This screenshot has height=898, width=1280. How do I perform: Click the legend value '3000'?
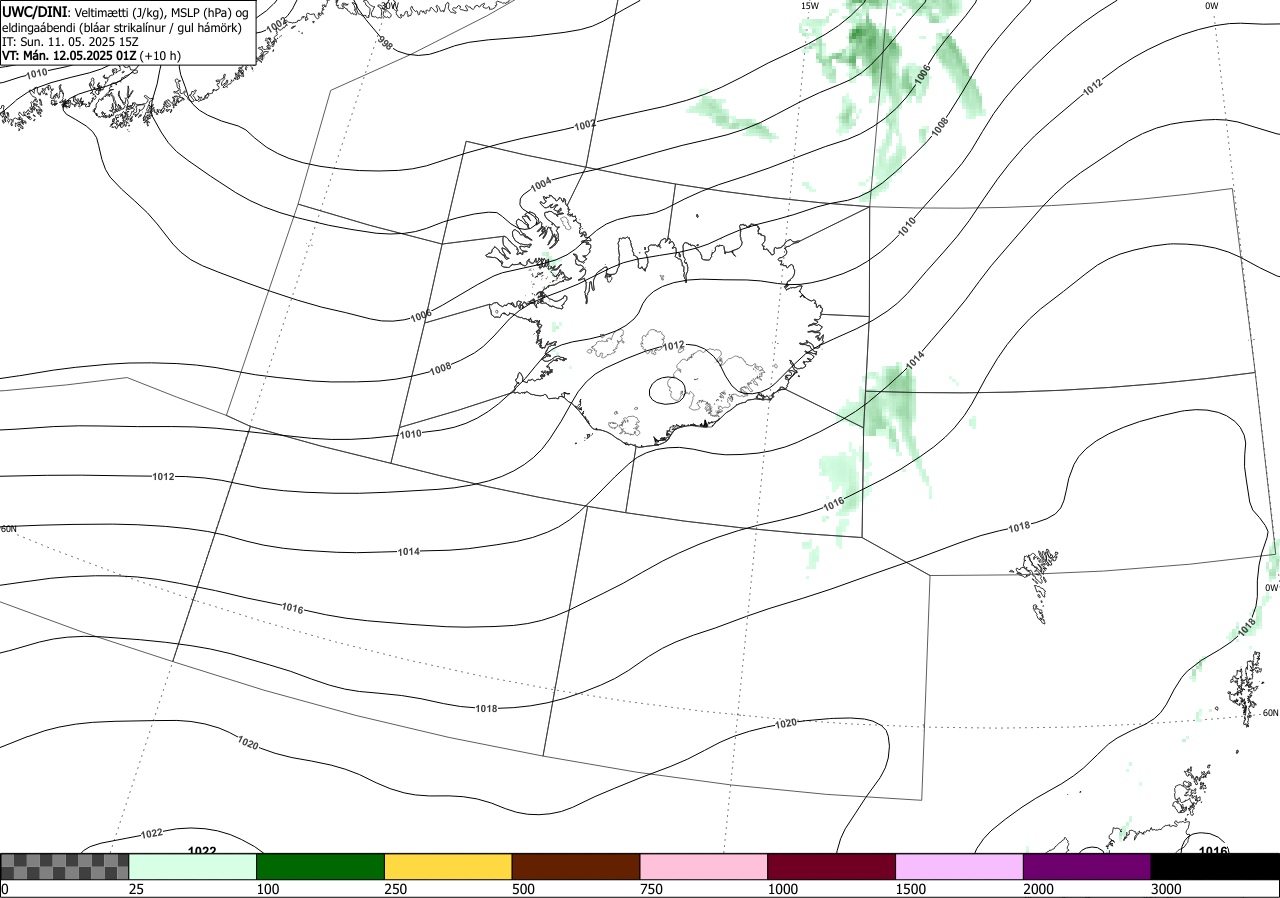(1166, 889)
